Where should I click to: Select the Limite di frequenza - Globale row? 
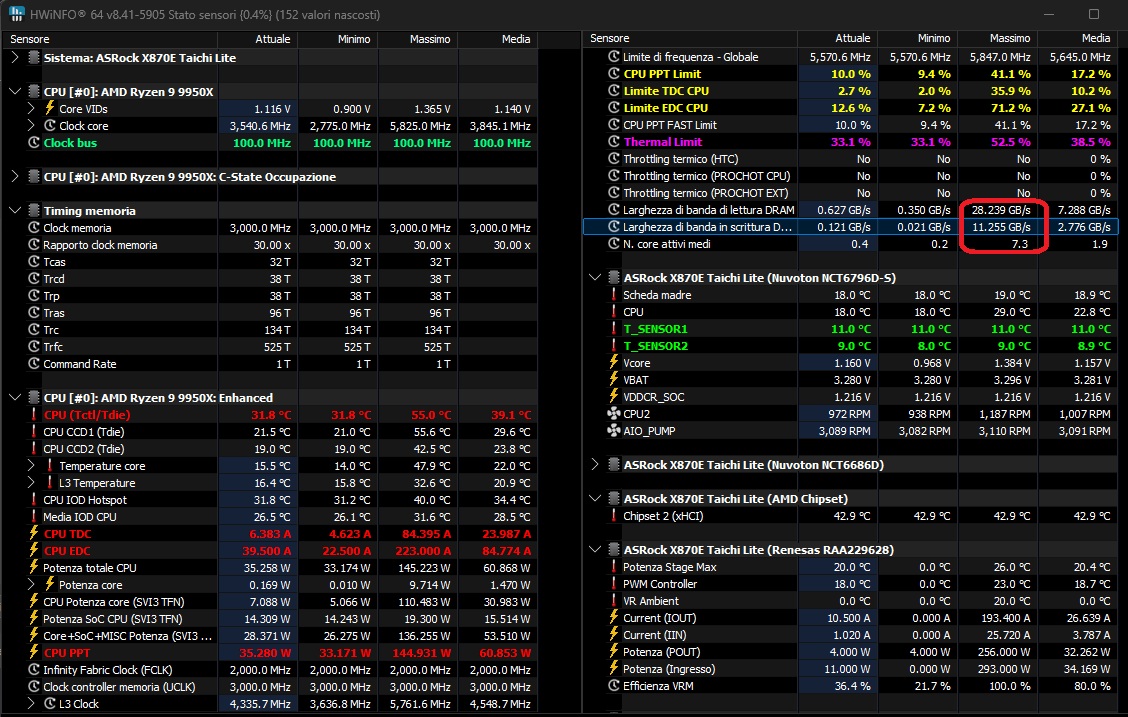pyautogui.click(x=850, y=57)
